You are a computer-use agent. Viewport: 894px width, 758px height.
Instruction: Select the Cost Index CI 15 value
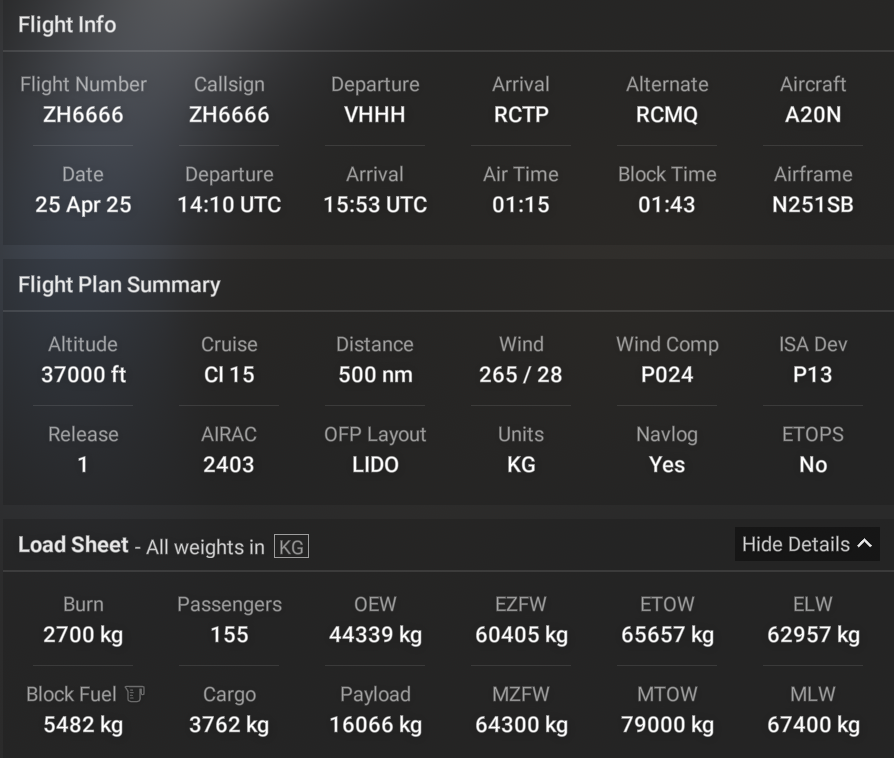click(x=229, y=375)
